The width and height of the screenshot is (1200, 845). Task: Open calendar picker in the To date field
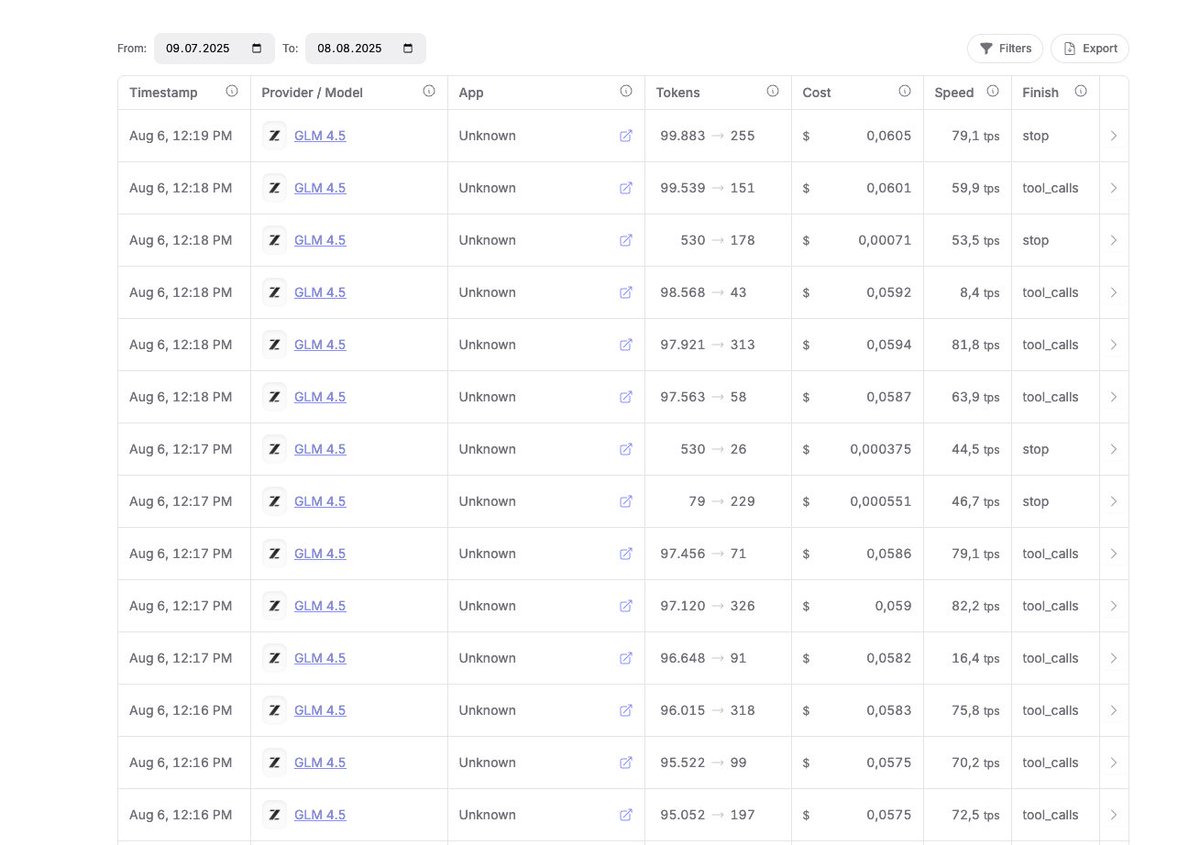(408, 48)
